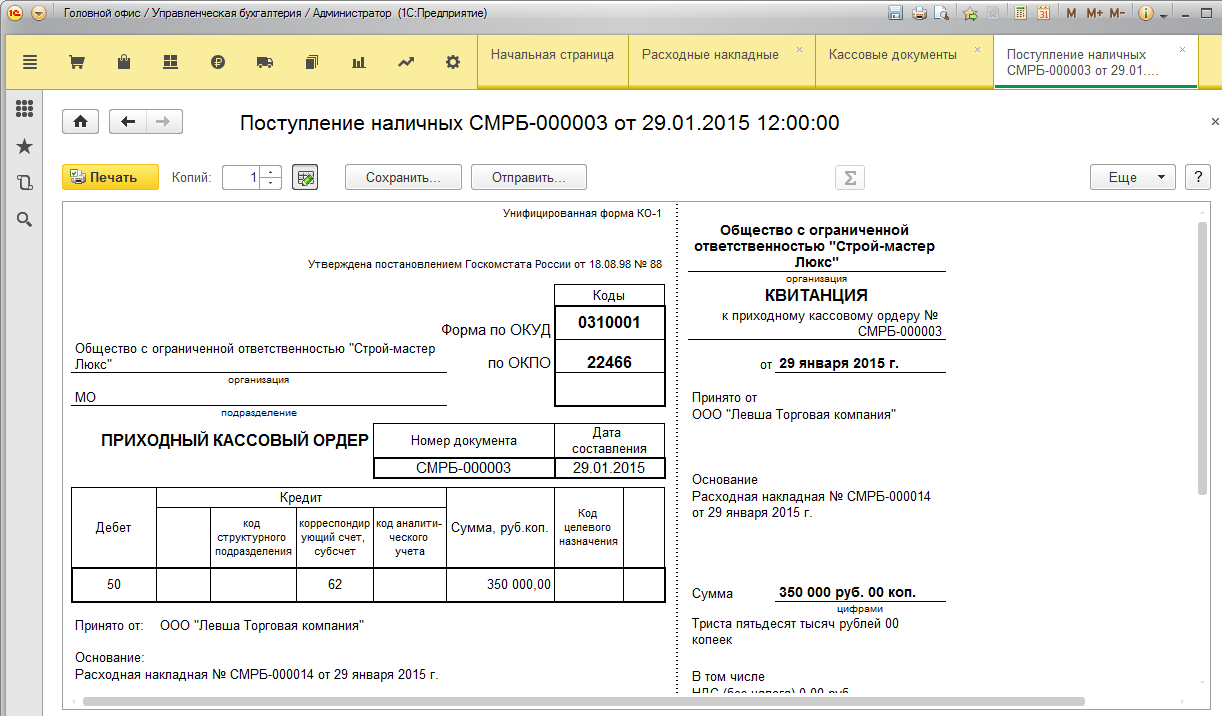The width and height of the screenshot is (1222, 716).
Task: Open the ruble money section icon
Action: 218,62
